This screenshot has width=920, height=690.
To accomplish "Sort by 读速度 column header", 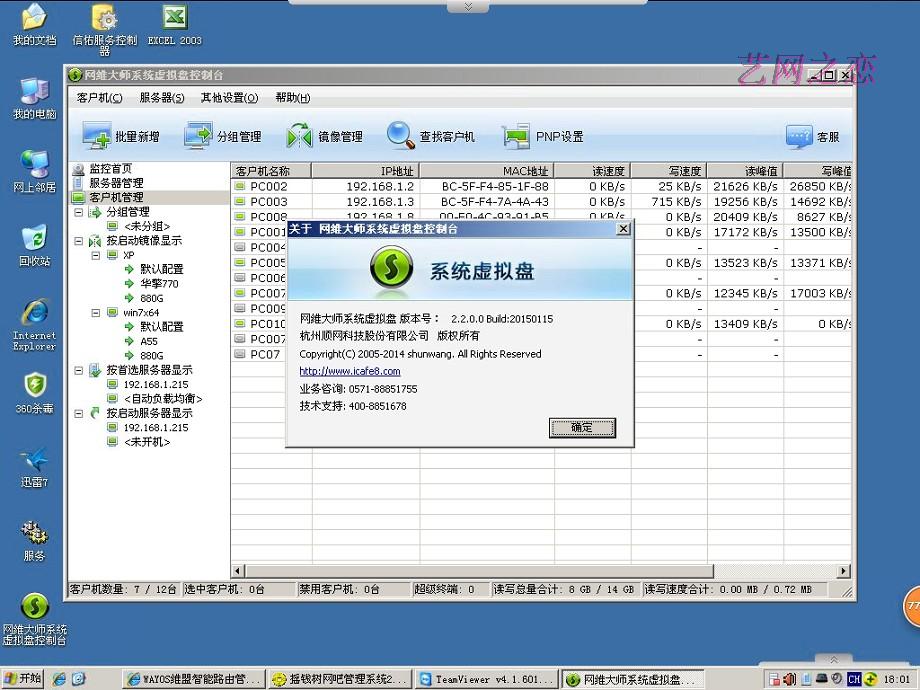I will (593, 171).
